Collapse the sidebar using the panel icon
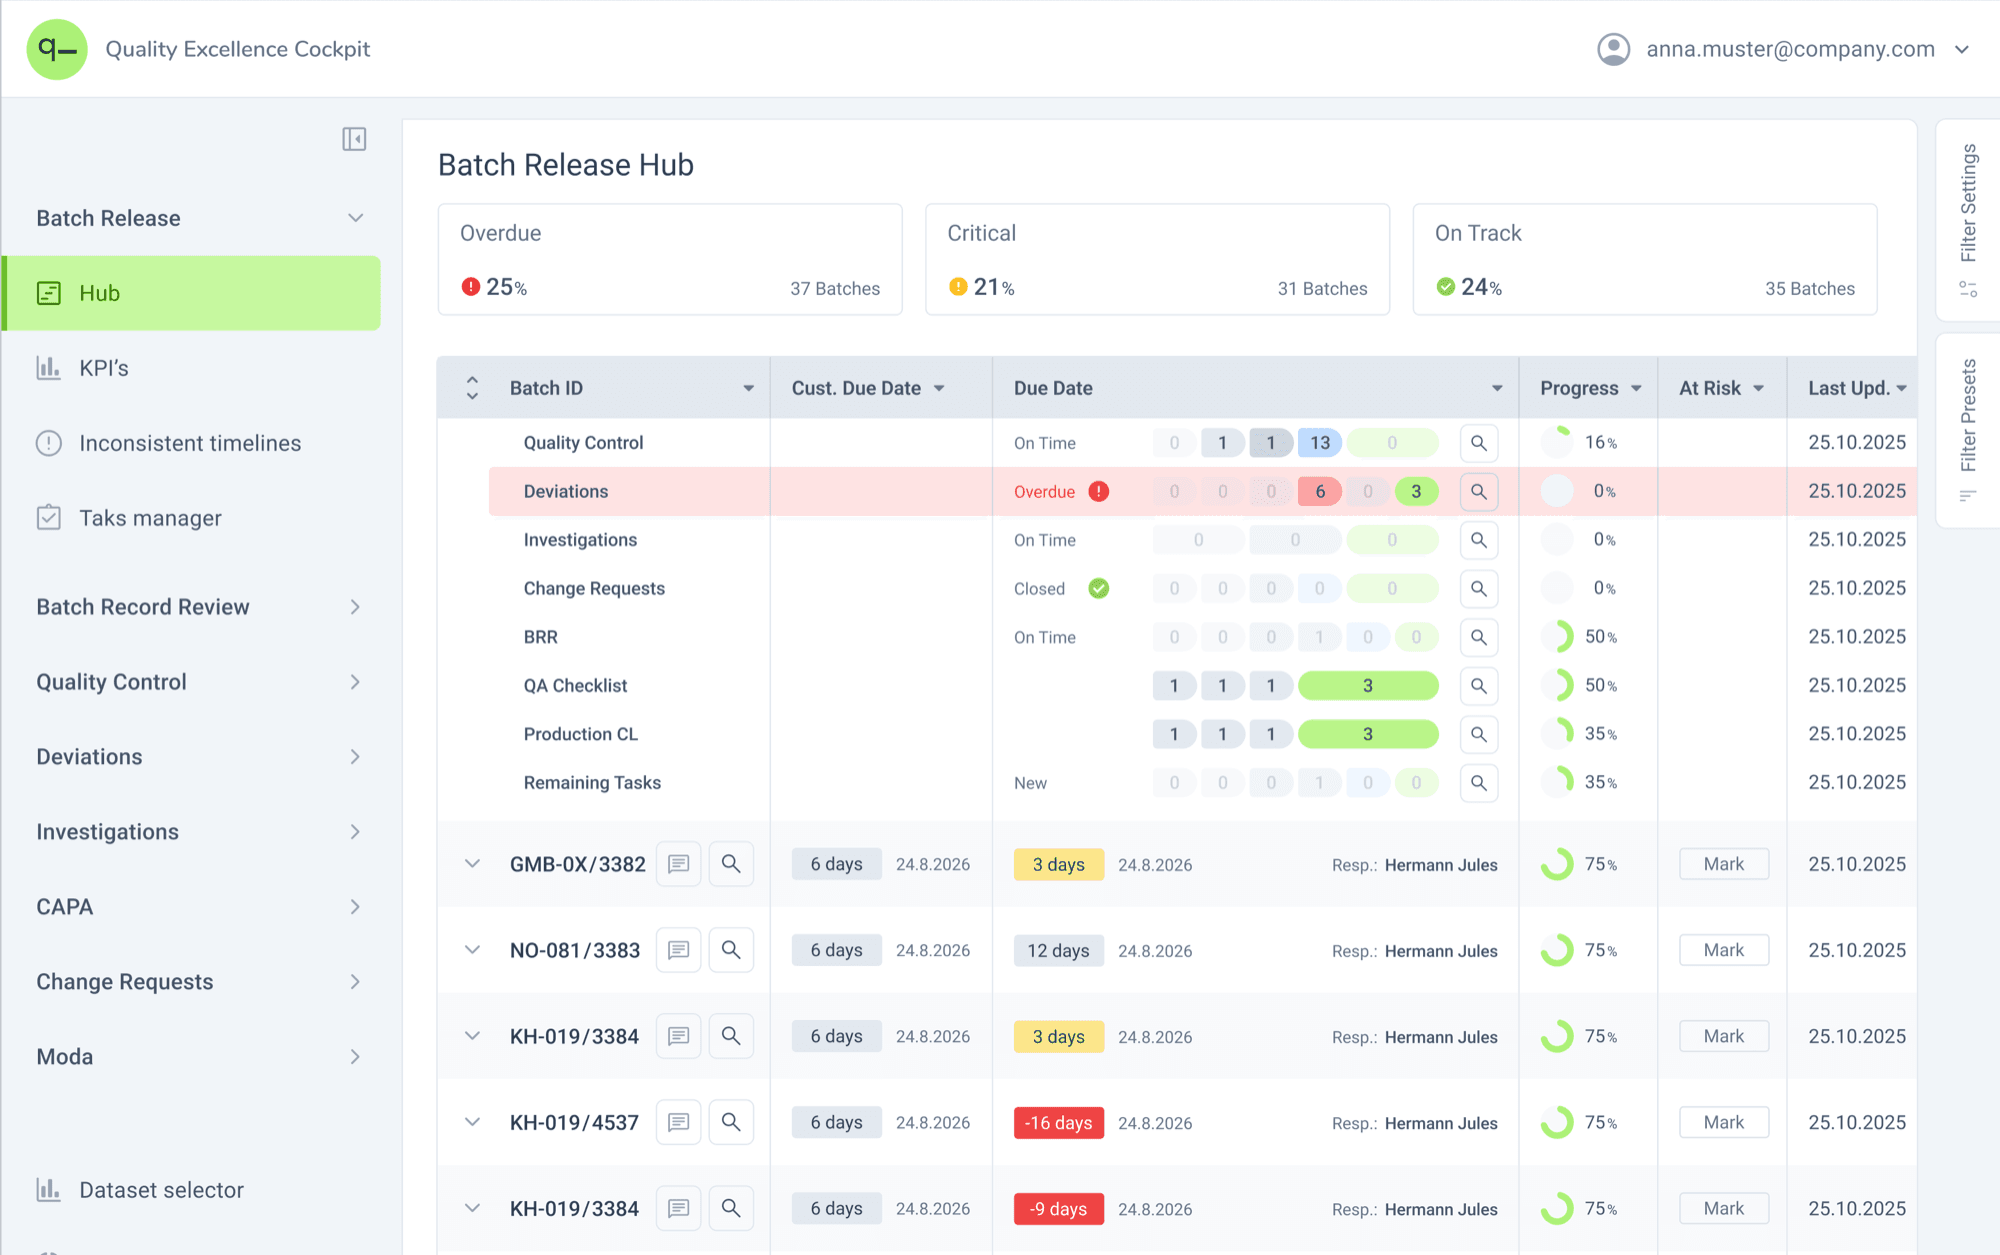 354,139
